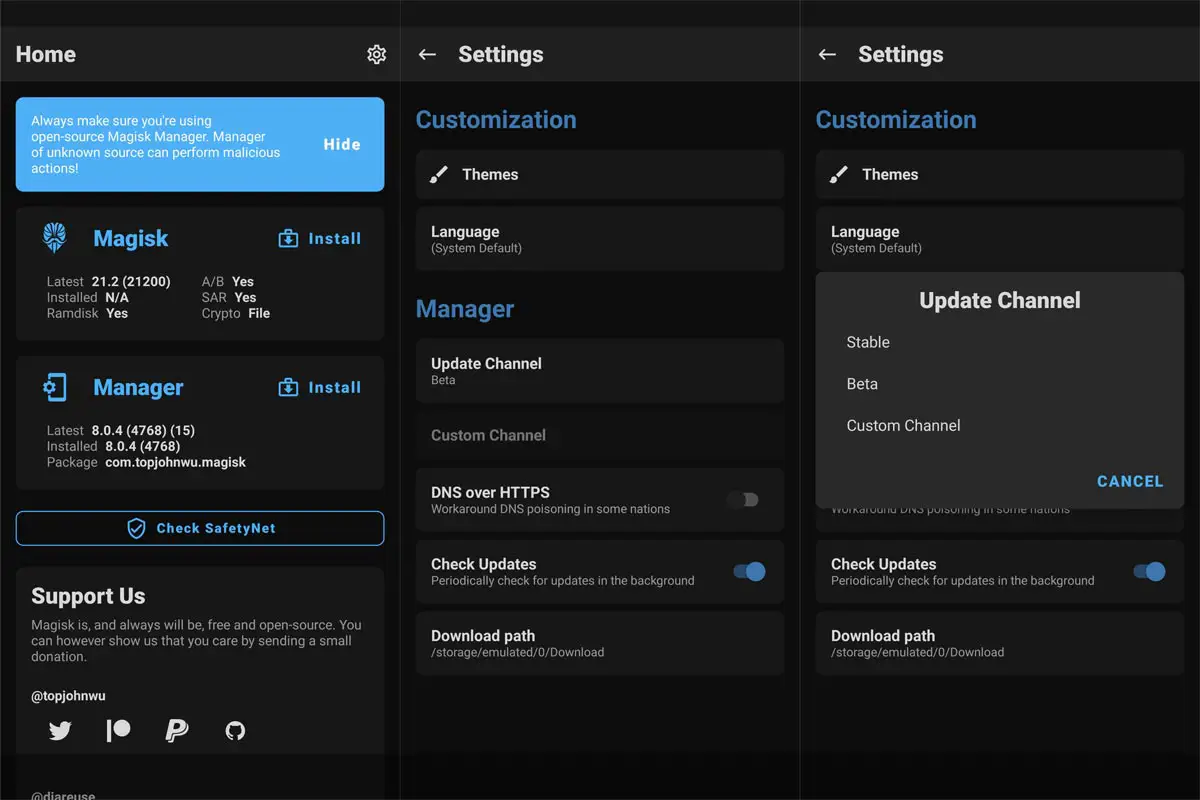Open Language setting above the Update Channel dialog
Screen dimensions: 1200x800
click(x=1000, y=239)
